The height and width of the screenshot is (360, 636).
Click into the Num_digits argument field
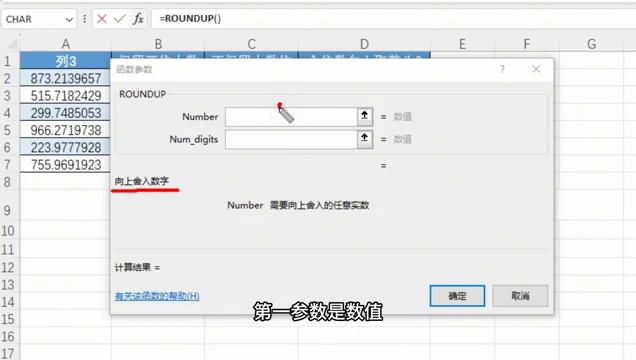291,139
